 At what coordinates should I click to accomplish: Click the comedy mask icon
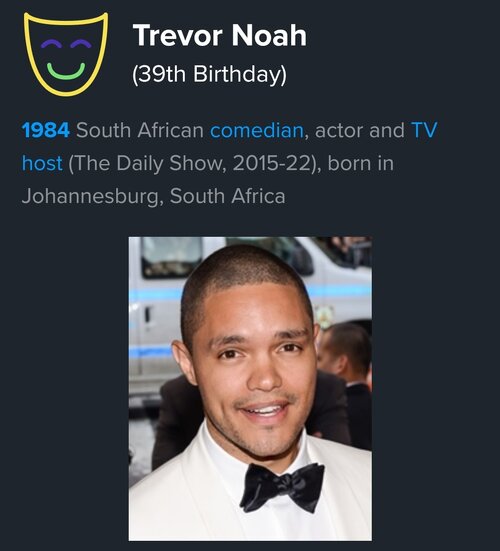pos(66,54)
